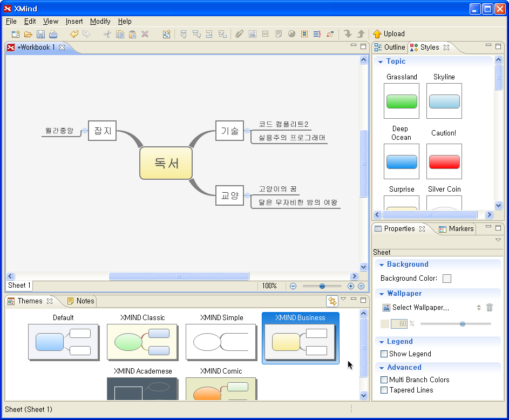Image resolution: width=509 pixels, height=420 pixels.
Task: Click the trash icon to delete wallpaper
Action: tap(489, 307)
